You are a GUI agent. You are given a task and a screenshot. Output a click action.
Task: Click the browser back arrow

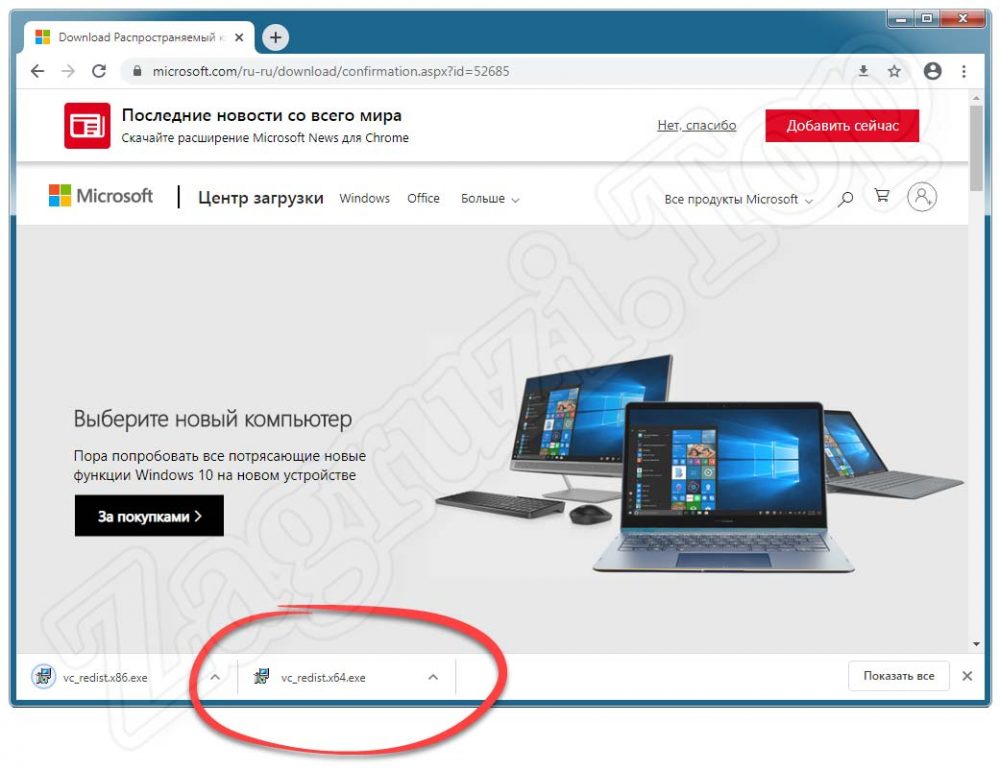point(37,71)
